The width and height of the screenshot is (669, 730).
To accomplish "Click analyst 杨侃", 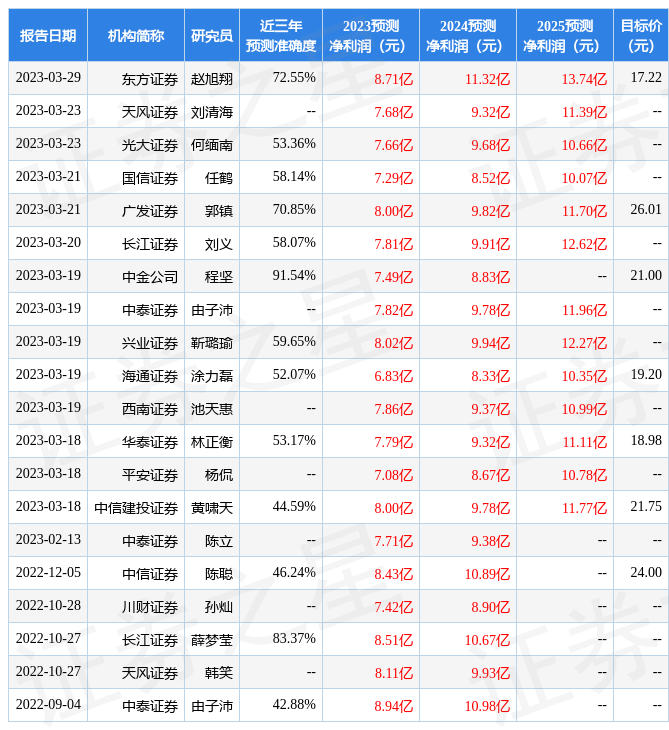I will click(219, 475).
